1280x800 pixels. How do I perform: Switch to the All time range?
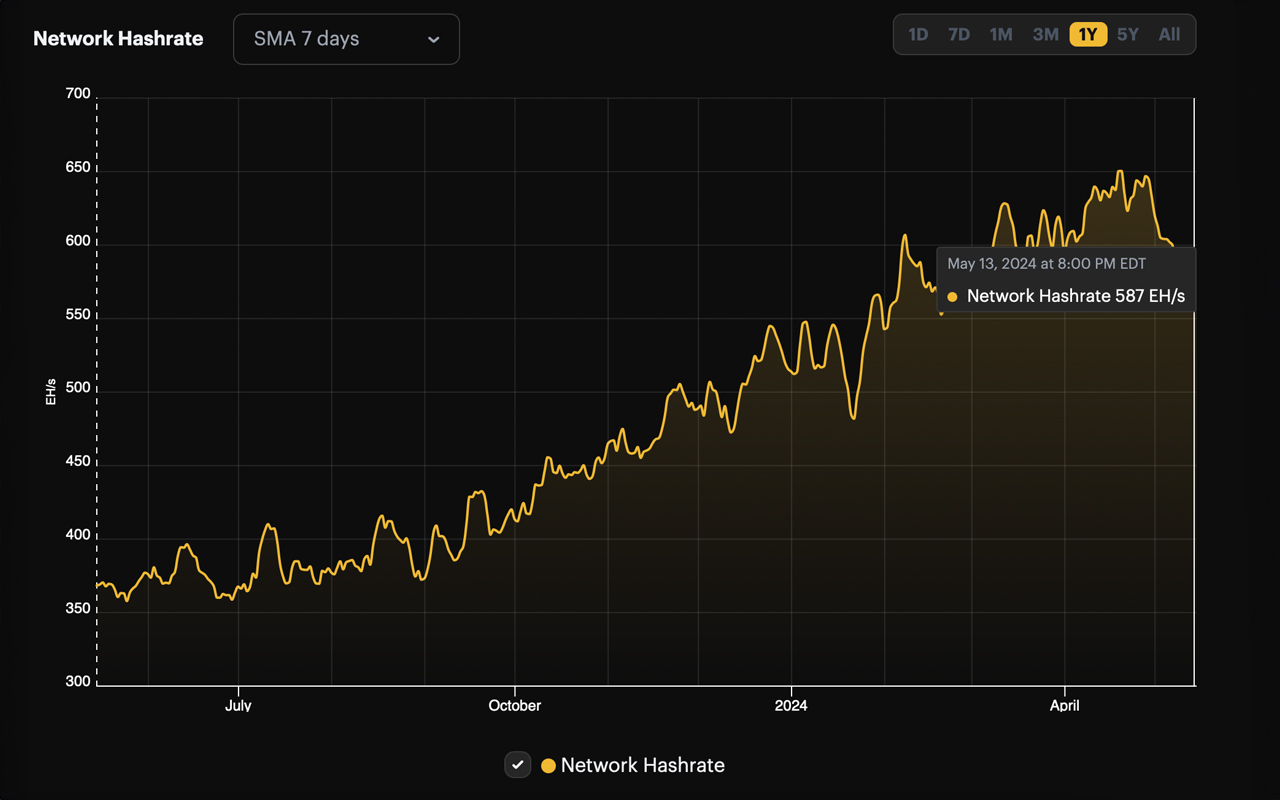pos(1169,33)
